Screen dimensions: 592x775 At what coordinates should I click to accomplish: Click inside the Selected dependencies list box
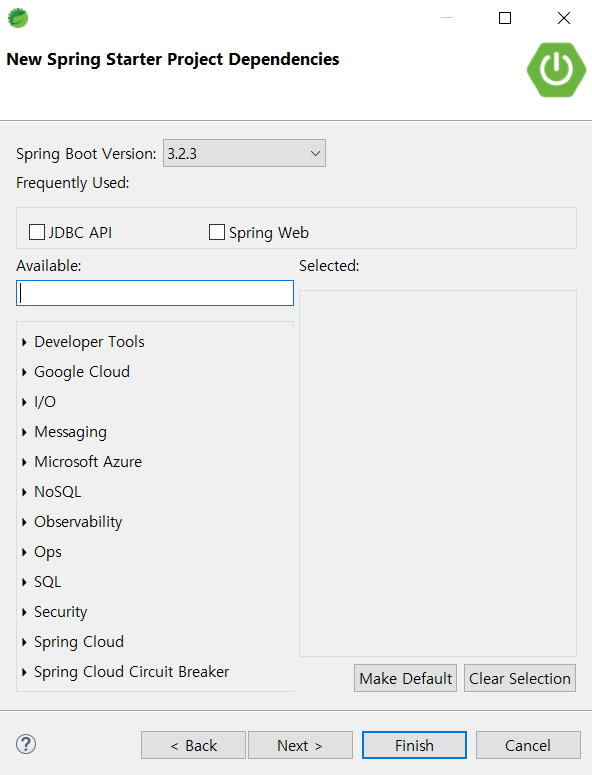[438, 474]
